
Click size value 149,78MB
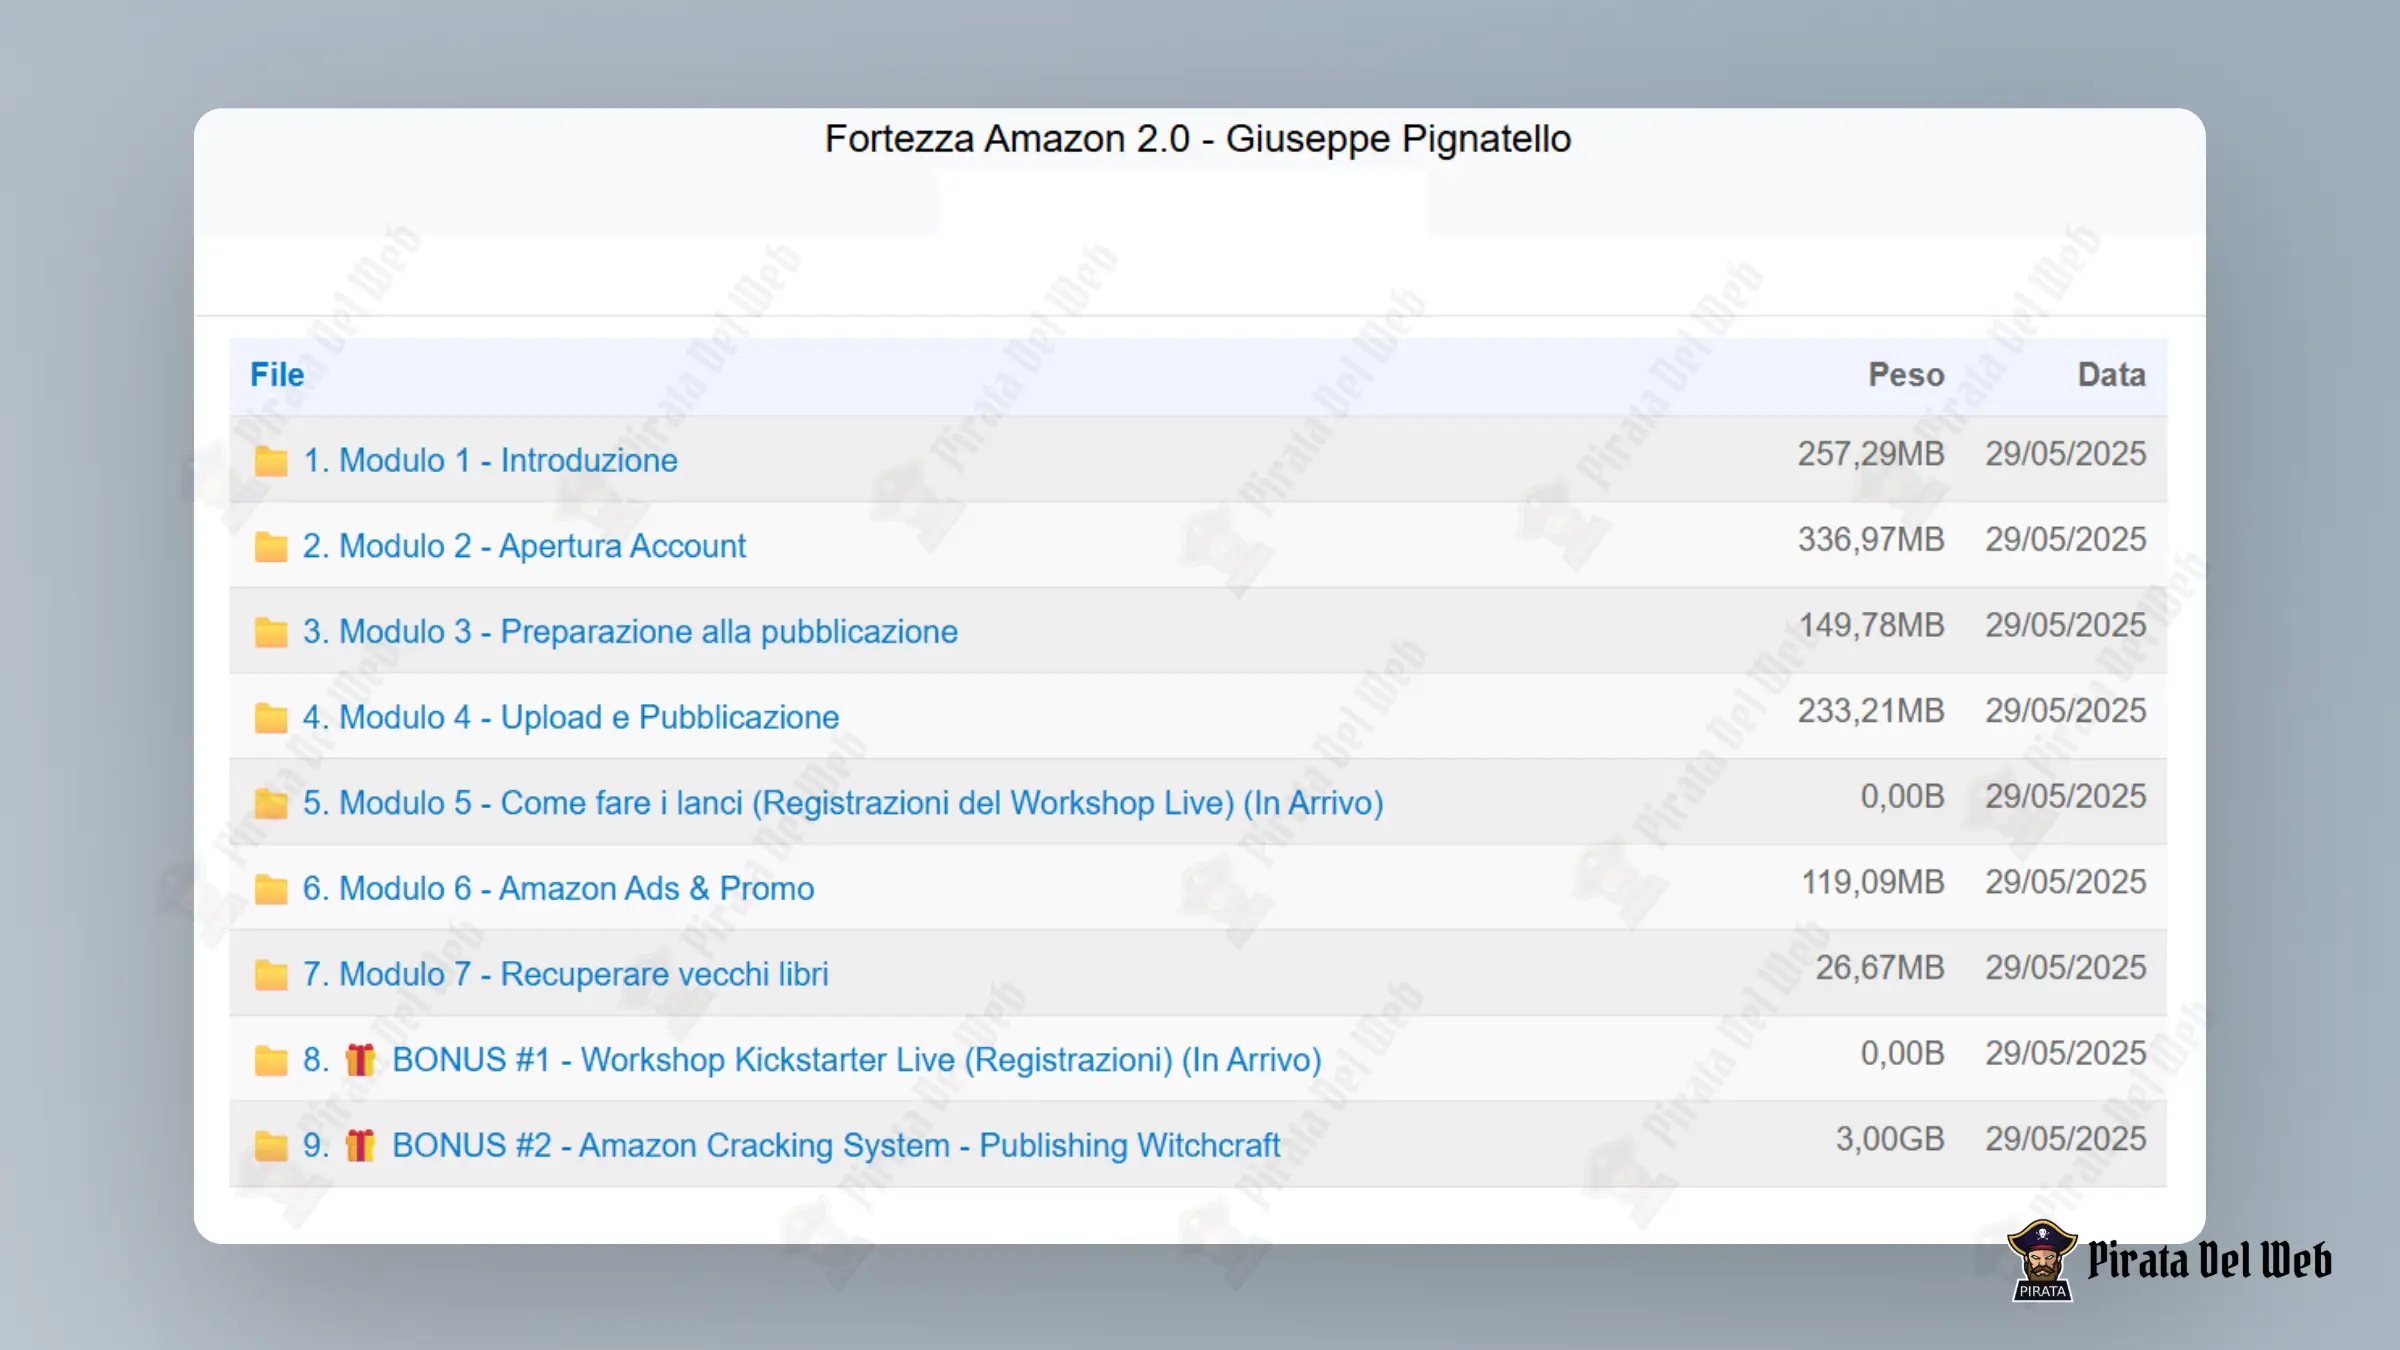tap(1872, 625)
